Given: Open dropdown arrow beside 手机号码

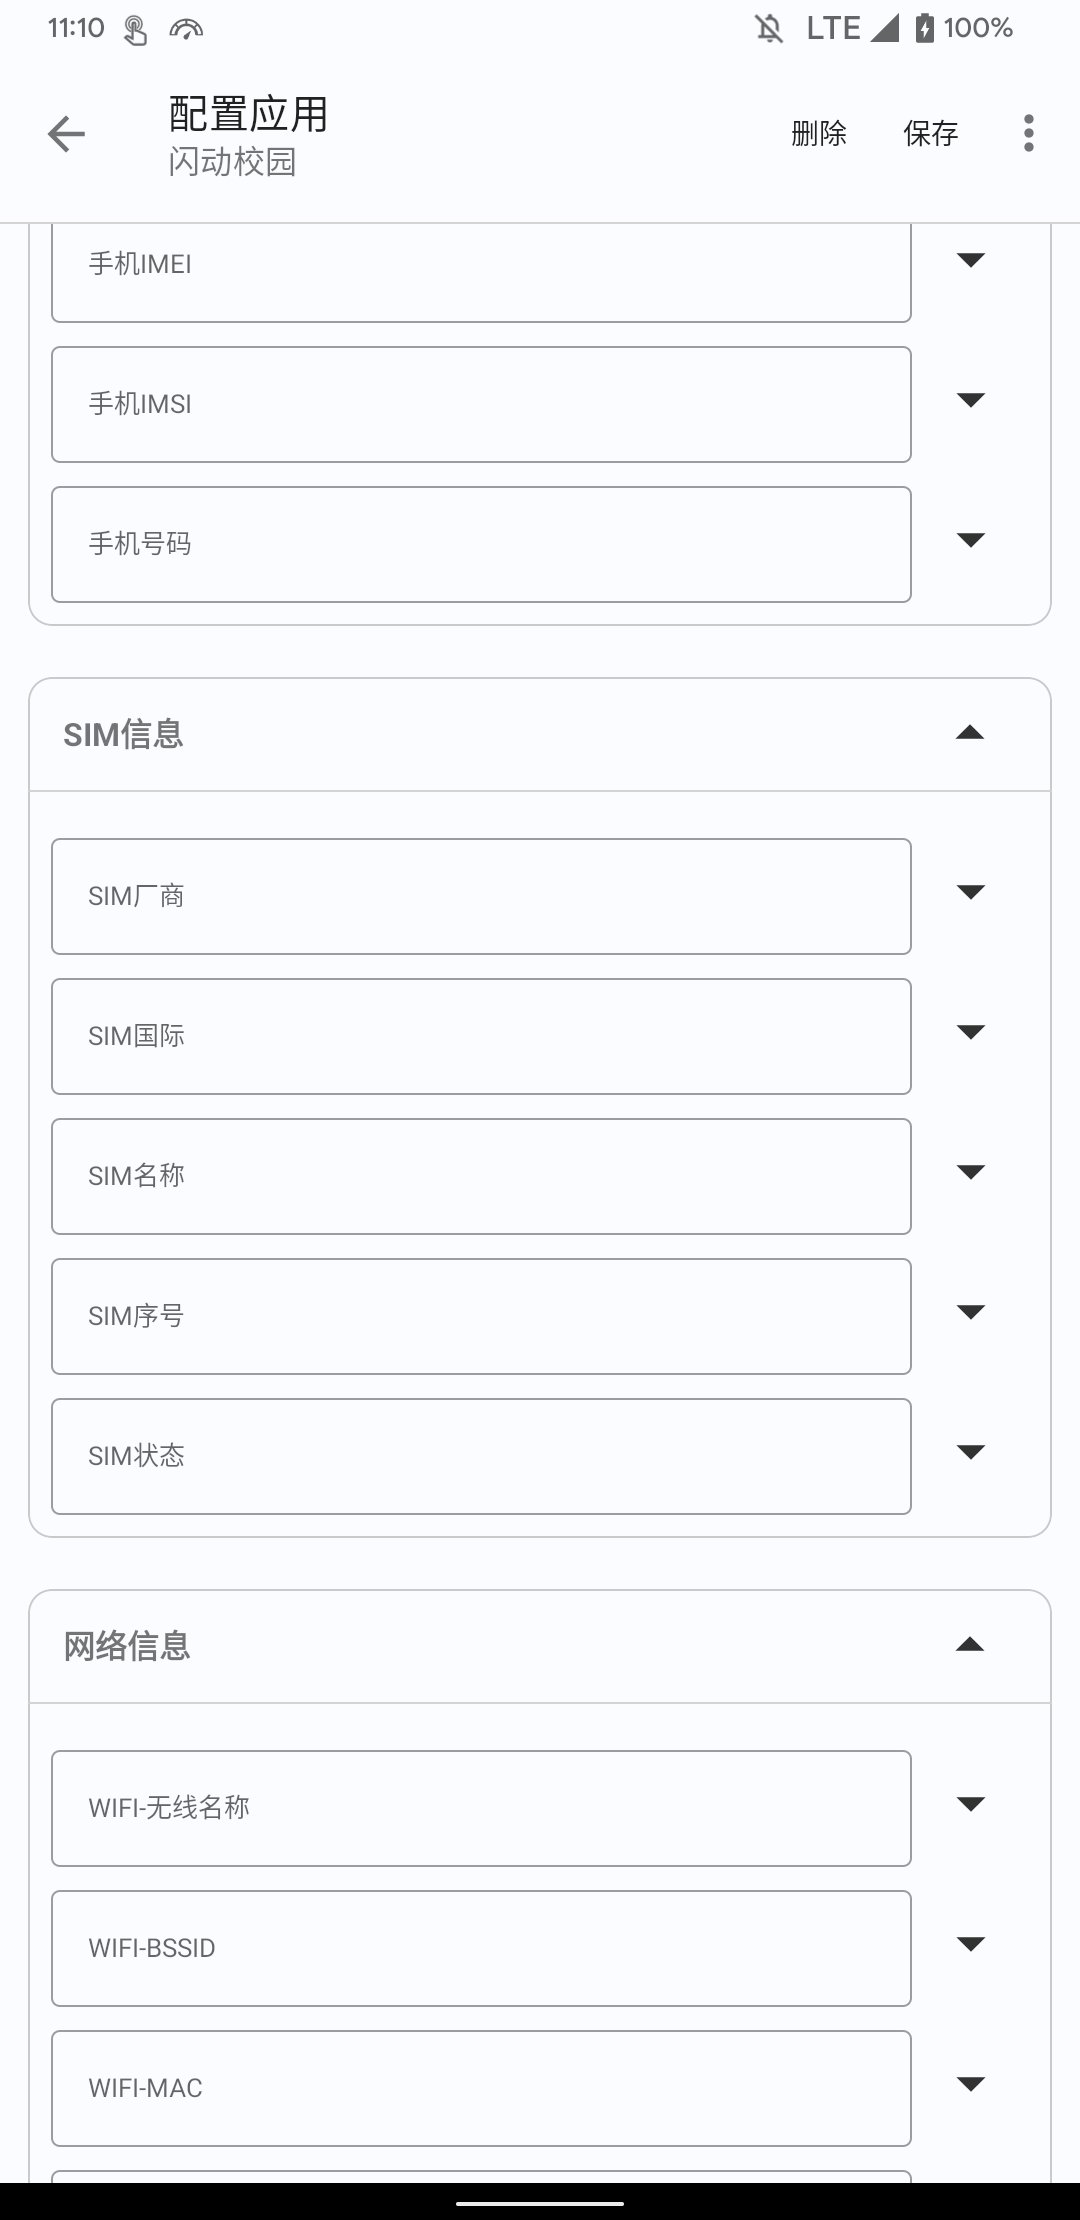Looking at the screenshot, I should (x=971, y=541).
